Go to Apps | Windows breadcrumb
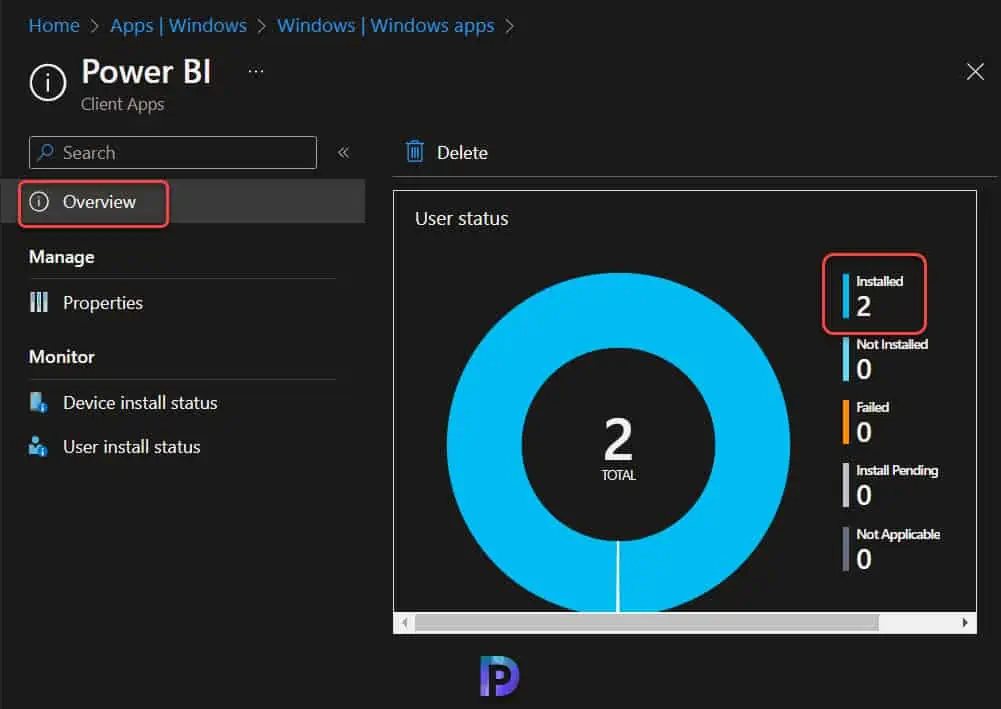This screenshot has width=1001, height=709. pos(178,26)
